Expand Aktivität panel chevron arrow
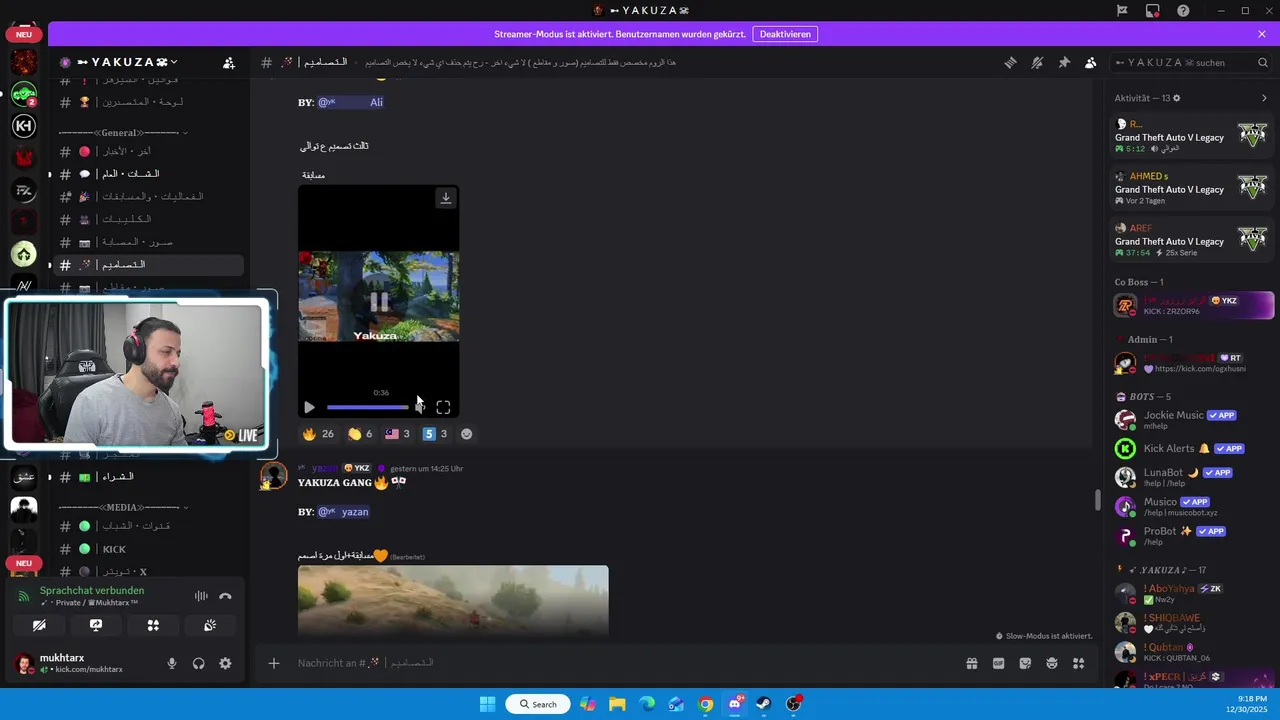Screen dimensions: 1280x720 [1263, 98]
